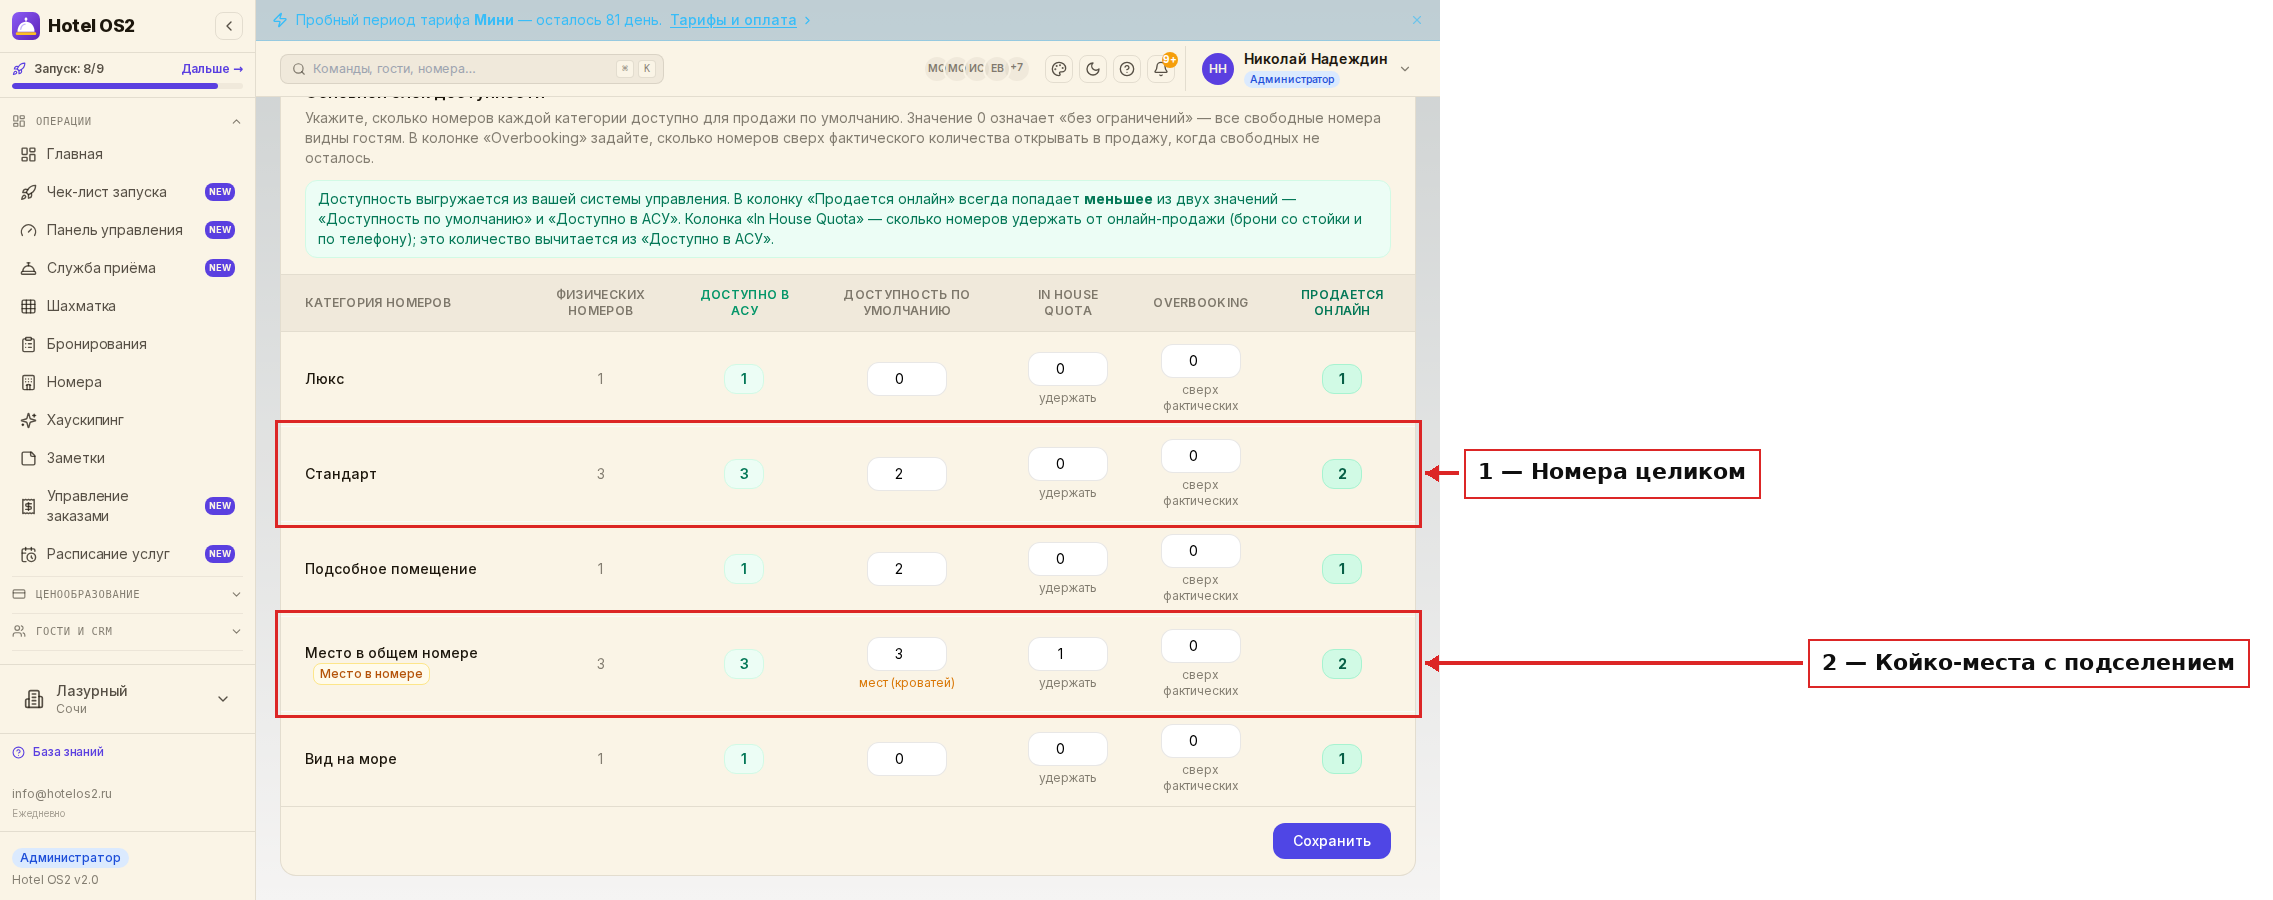
Task: Open Заметки note icon
Action: pyautogui.click(x=29, y=458)
